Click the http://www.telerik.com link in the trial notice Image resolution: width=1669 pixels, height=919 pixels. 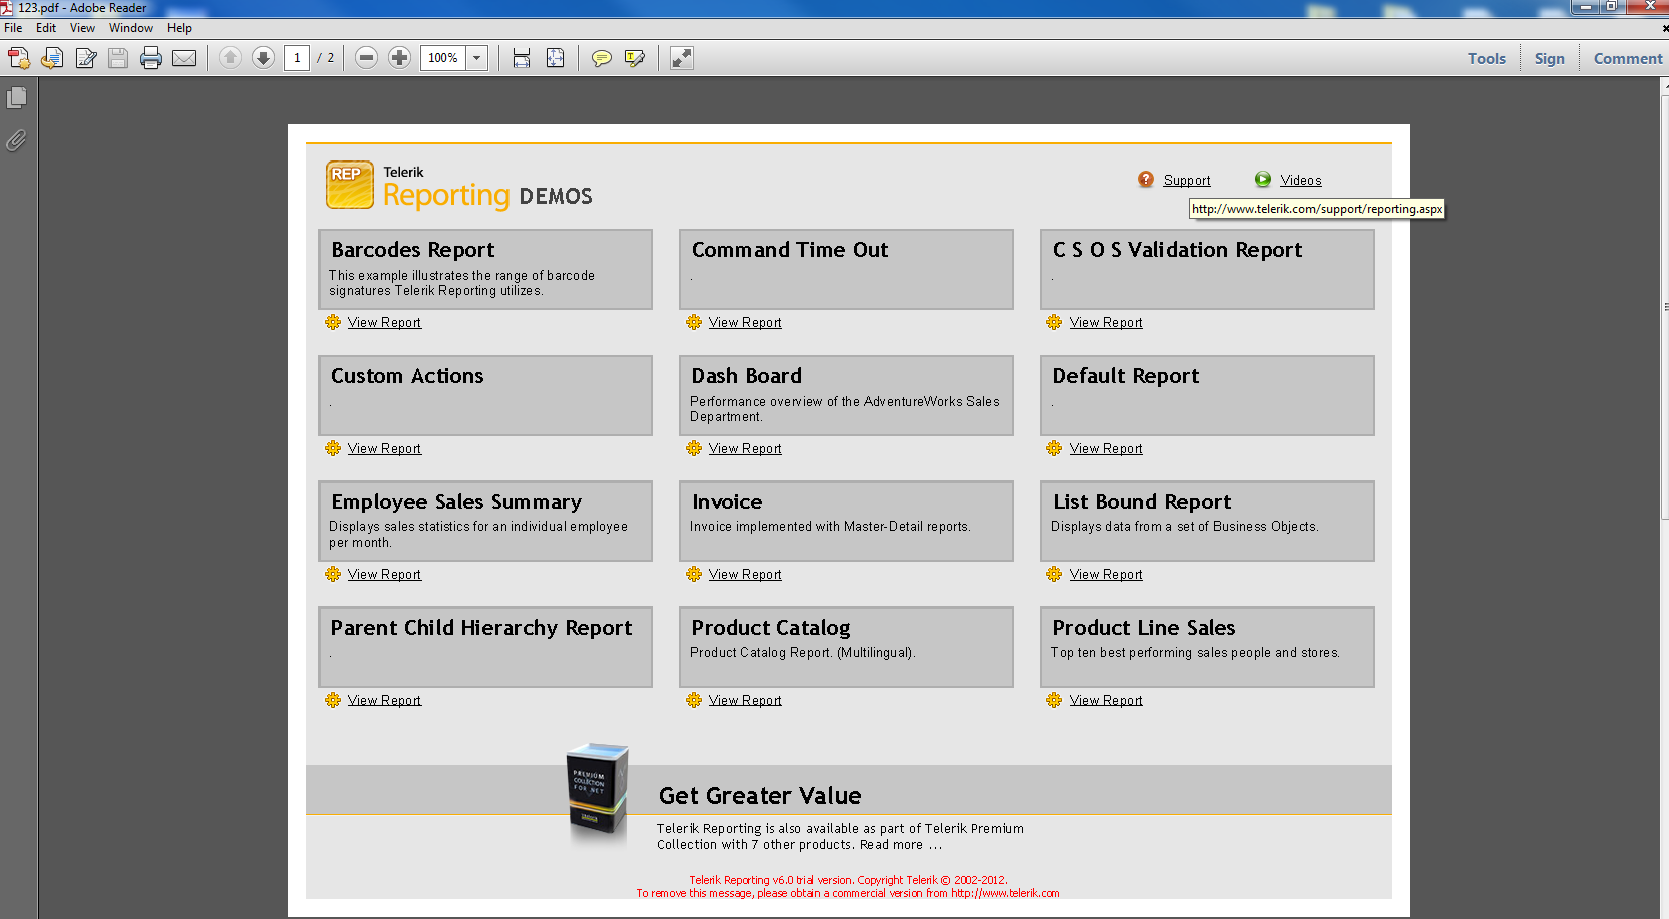[x=1005, y=894]
